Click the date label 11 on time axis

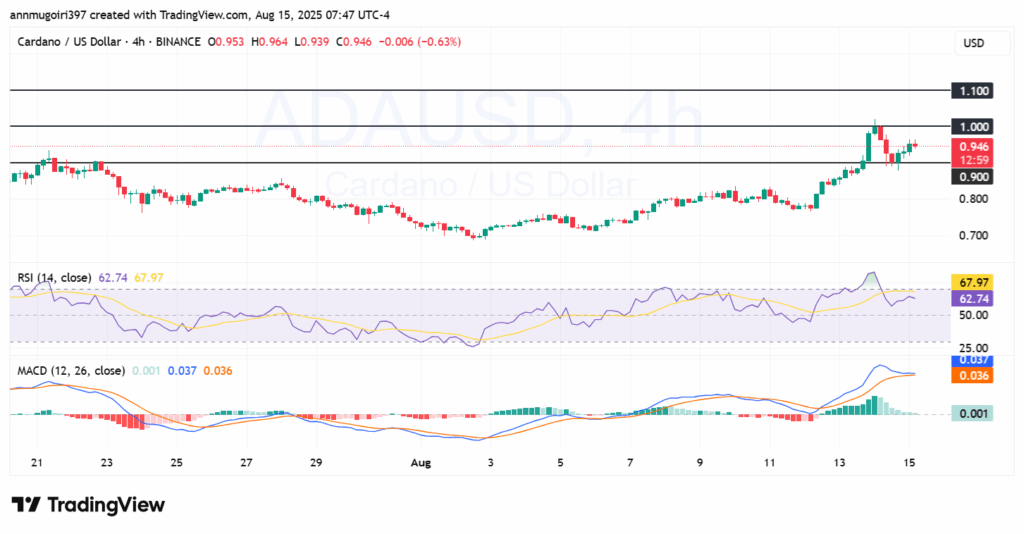[769, 463]
